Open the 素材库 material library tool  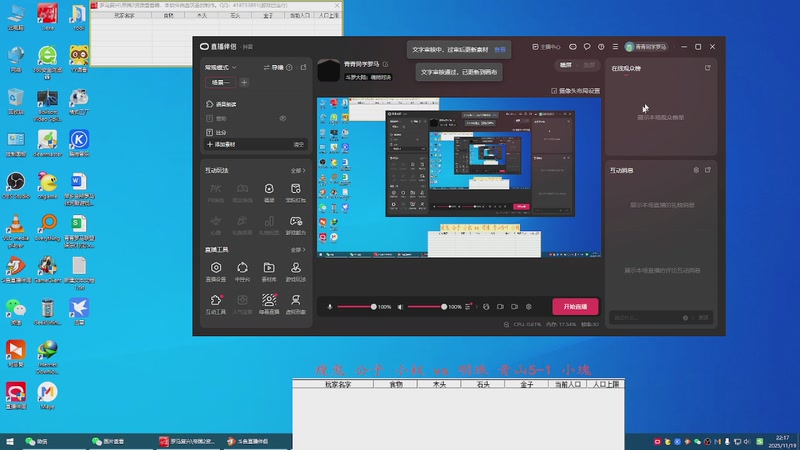tap(269, 271)
